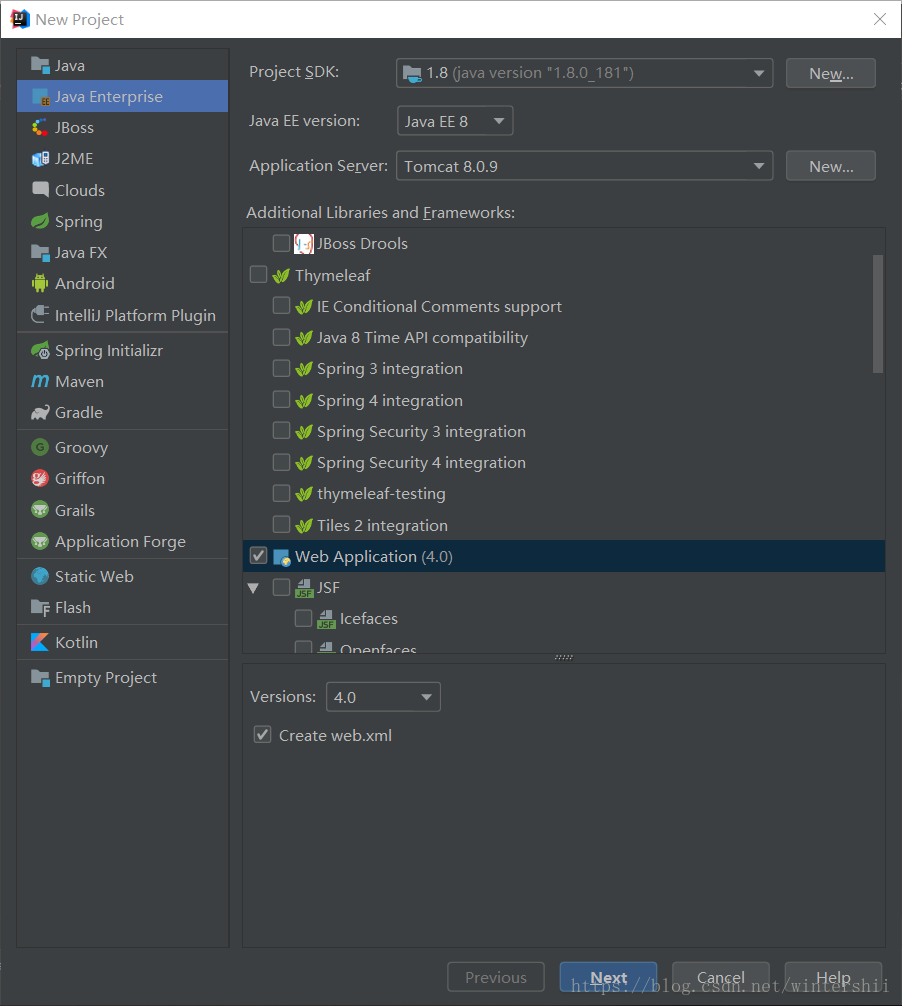902x1006 pixels.
Task: Check Spring Security 4 integration box
Action: [x=281, y=462]
